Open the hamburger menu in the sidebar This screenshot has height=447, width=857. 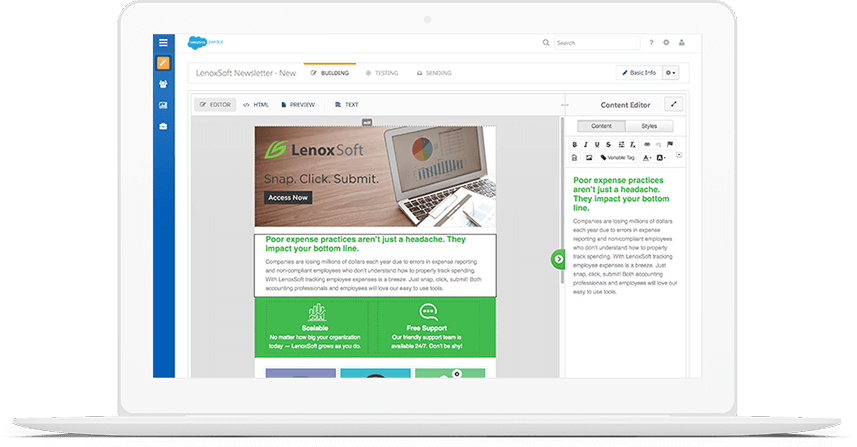point(163,43)
